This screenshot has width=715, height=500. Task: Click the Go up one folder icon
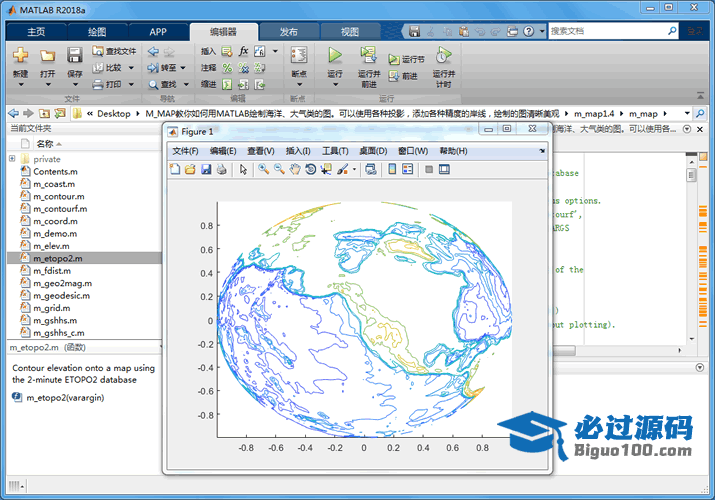pos(44,113)
